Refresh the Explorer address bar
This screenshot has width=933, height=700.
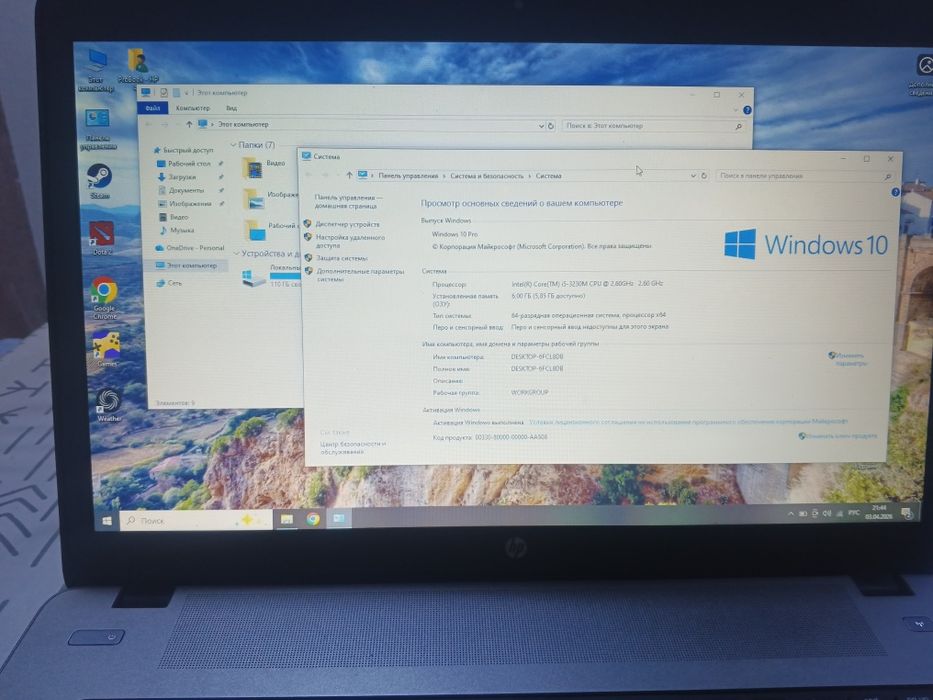pos(551,126)
